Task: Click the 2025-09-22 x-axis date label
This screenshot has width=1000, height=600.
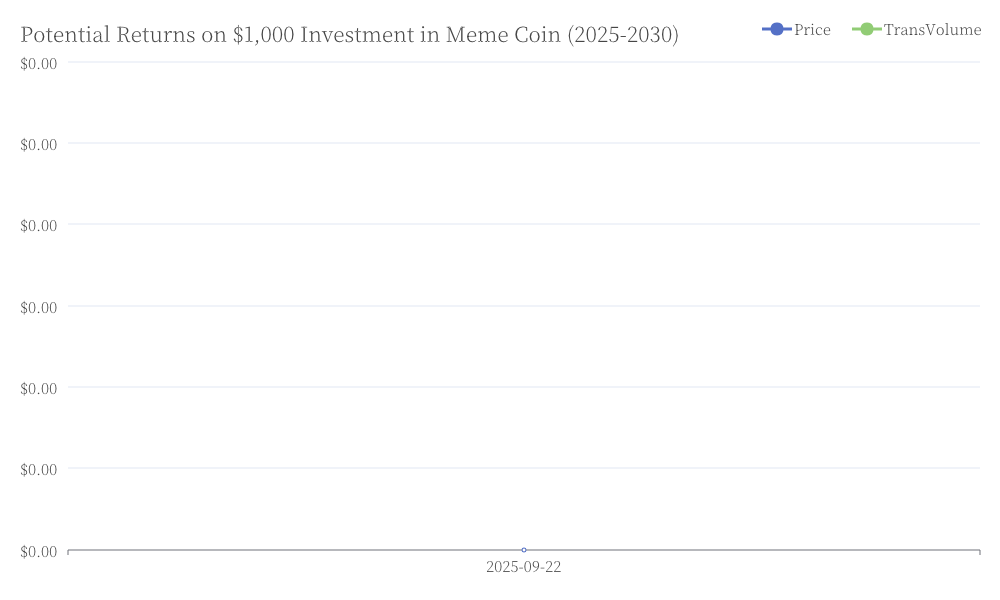Action: tap(524, 567)
